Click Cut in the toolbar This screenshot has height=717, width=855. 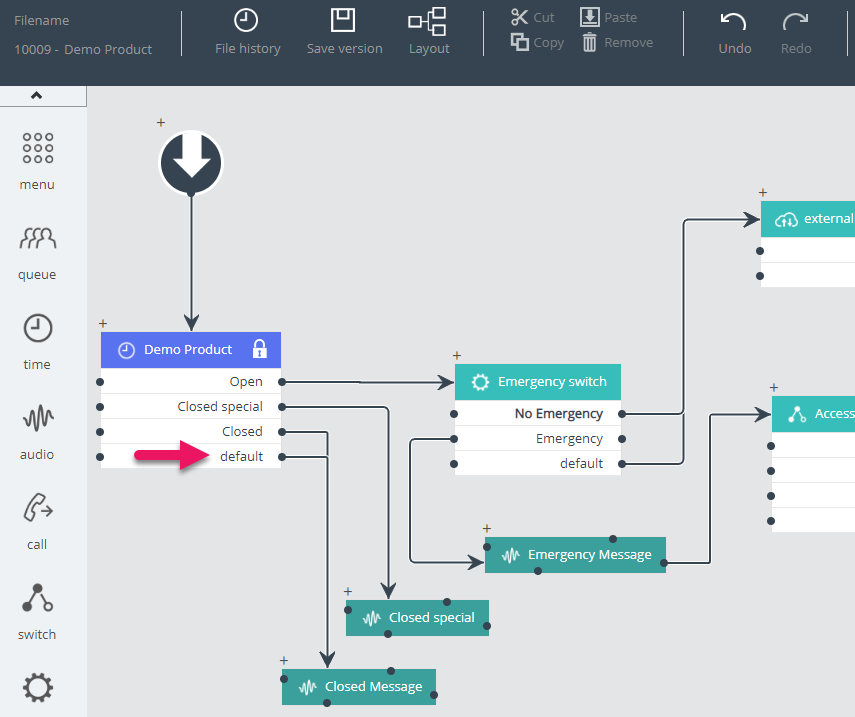click(533, 17)
